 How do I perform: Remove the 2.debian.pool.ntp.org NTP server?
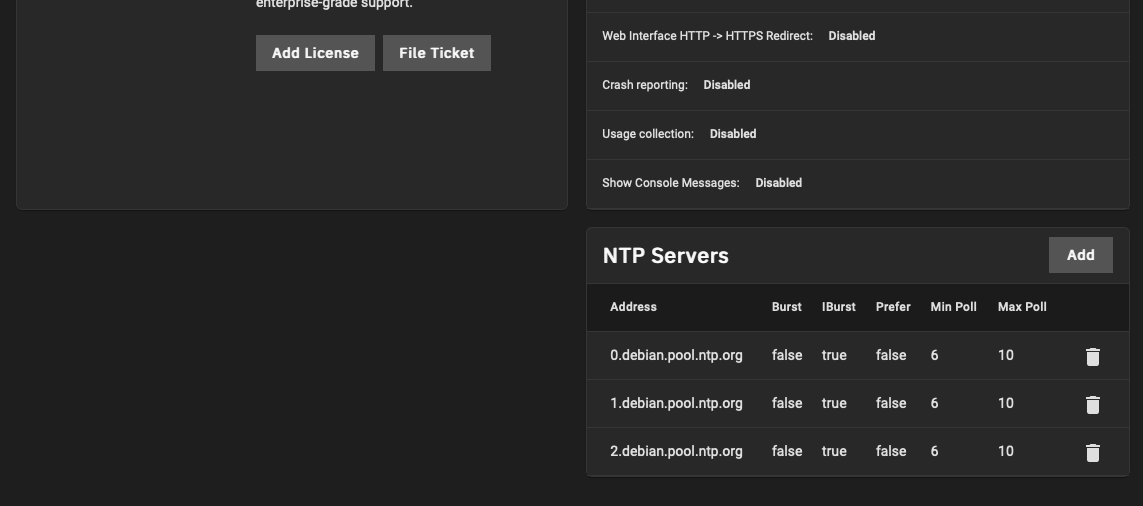click(x=1092, y=452)
